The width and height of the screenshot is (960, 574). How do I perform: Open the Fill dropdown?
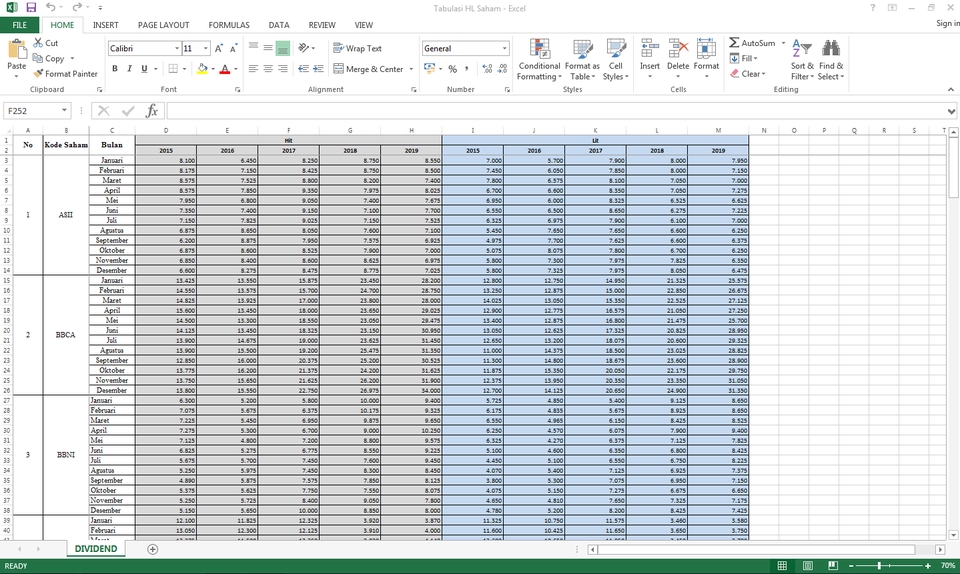[743, 58]
